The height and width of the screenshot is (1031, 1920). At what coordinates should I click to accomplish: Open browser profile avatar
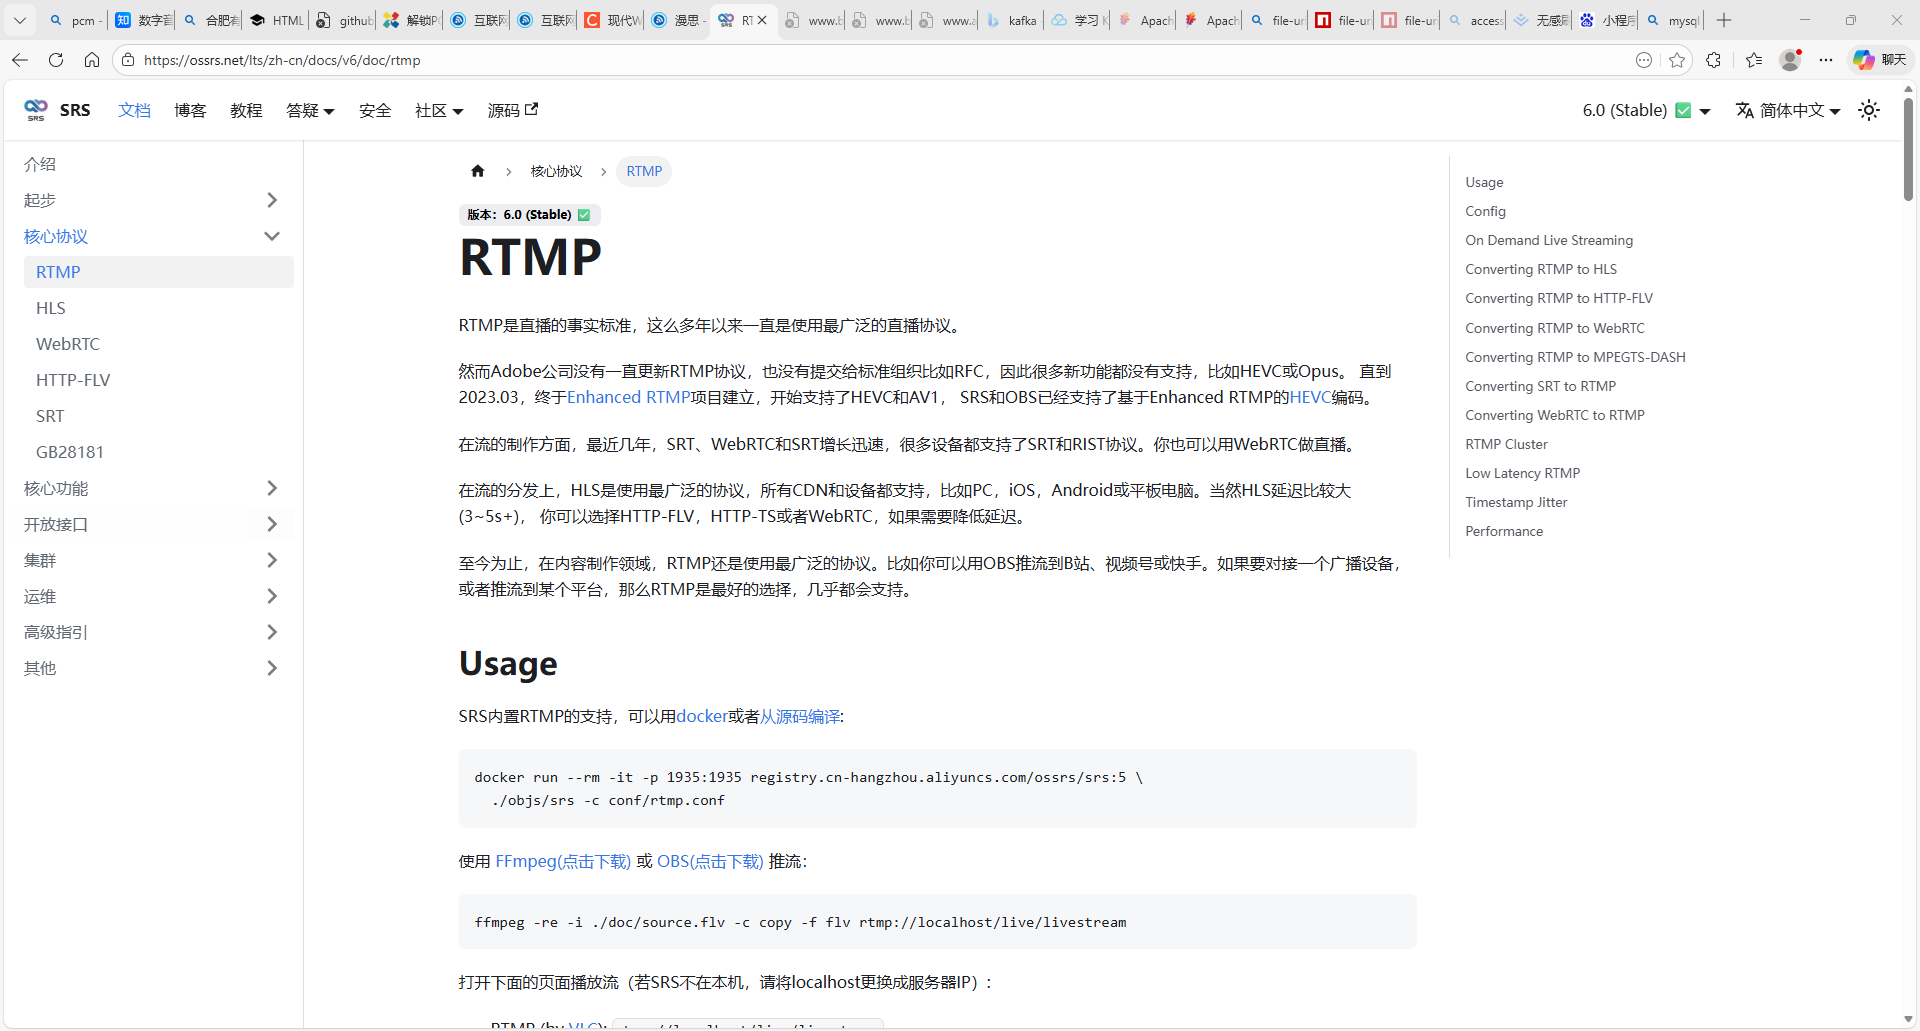(1790, 60)
